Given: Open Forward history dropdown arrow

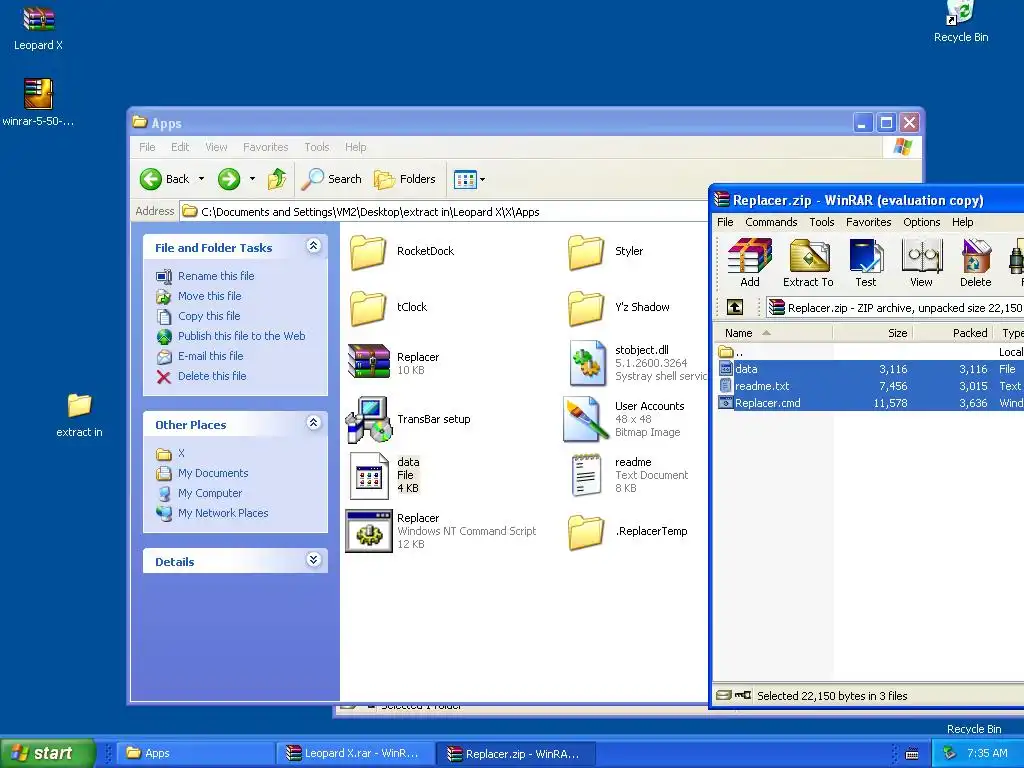Looking at the screenshot, I should click(x=252, y=179).
